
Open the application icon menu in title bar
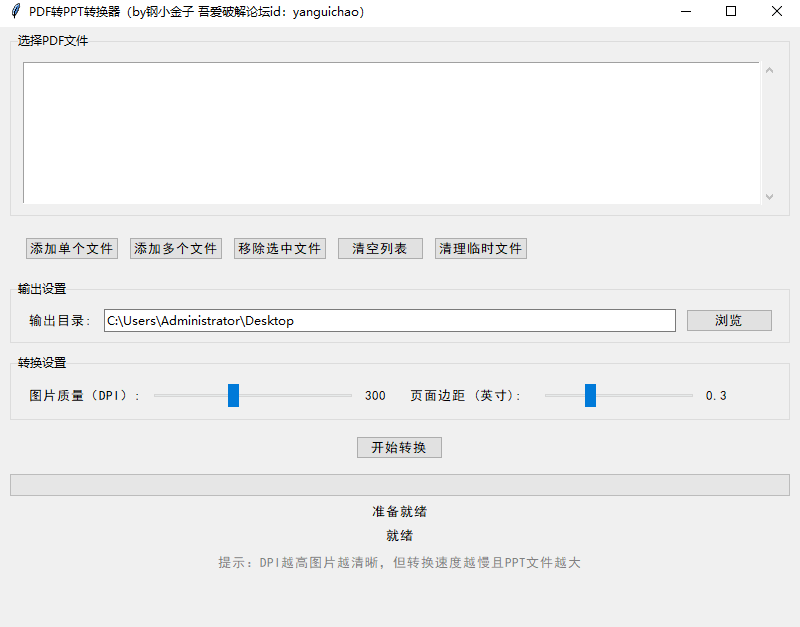point(14,11)
